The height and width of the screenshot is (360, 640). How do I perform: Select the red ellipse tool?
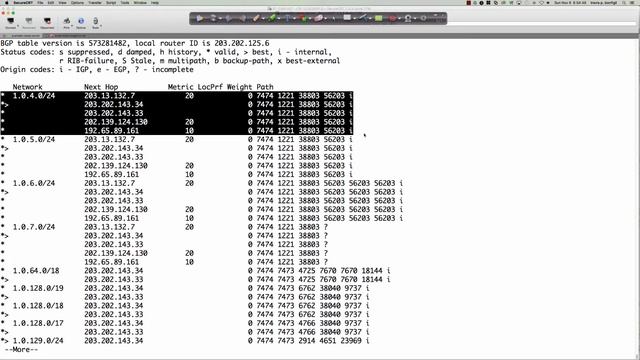393,18
